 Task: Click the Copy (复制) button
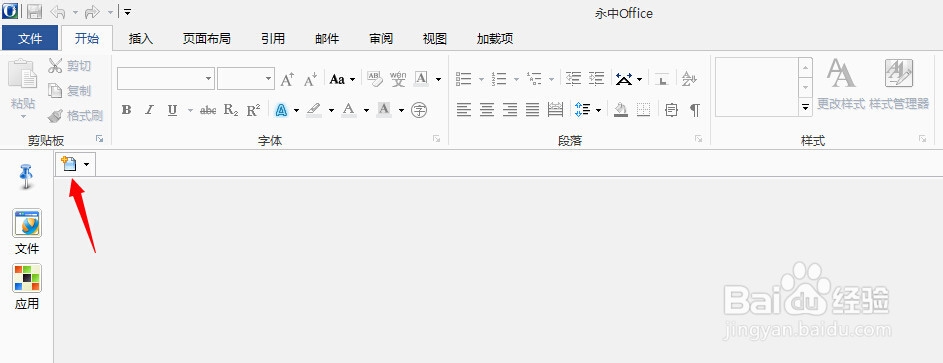click(x=70, y=91)
